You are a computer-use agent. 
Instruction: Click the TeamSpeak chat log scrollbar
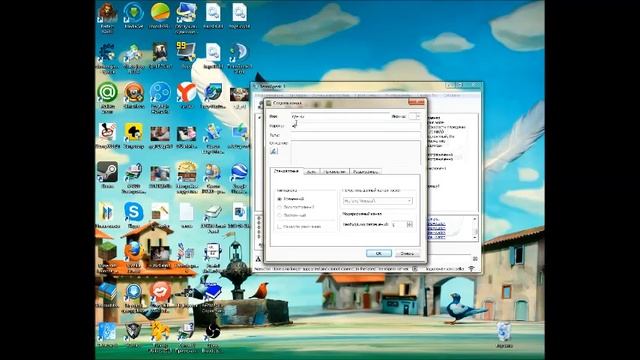coord(475,229)
